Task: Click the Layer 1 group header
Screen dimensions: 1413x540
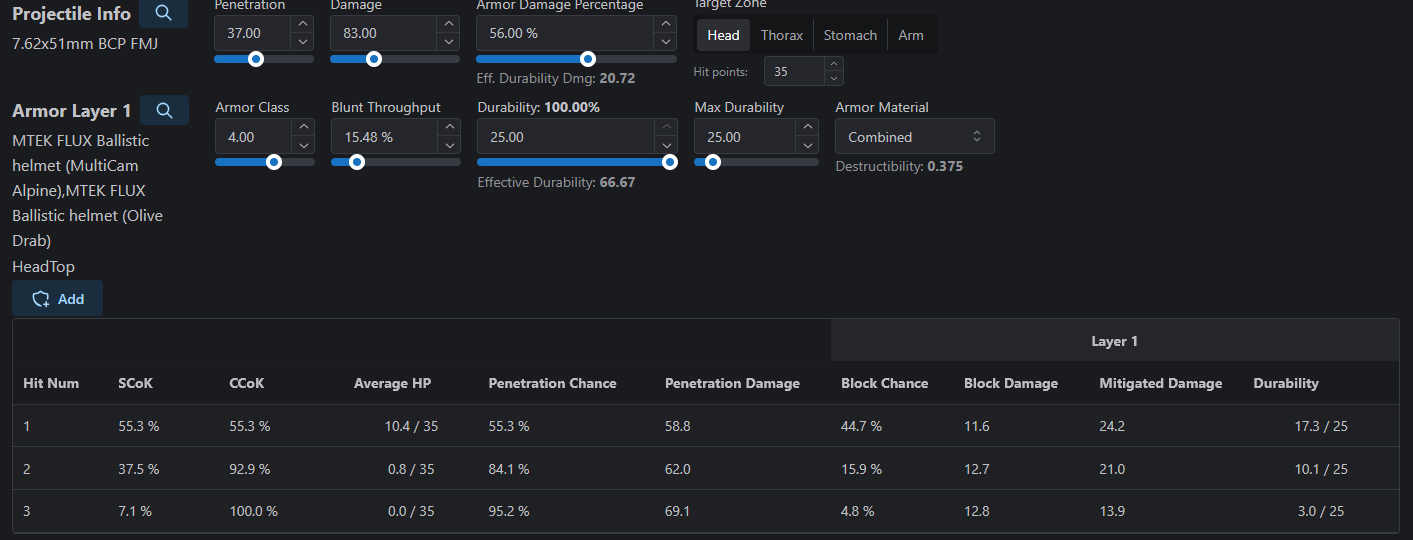Action: [x=1114, y=341]
